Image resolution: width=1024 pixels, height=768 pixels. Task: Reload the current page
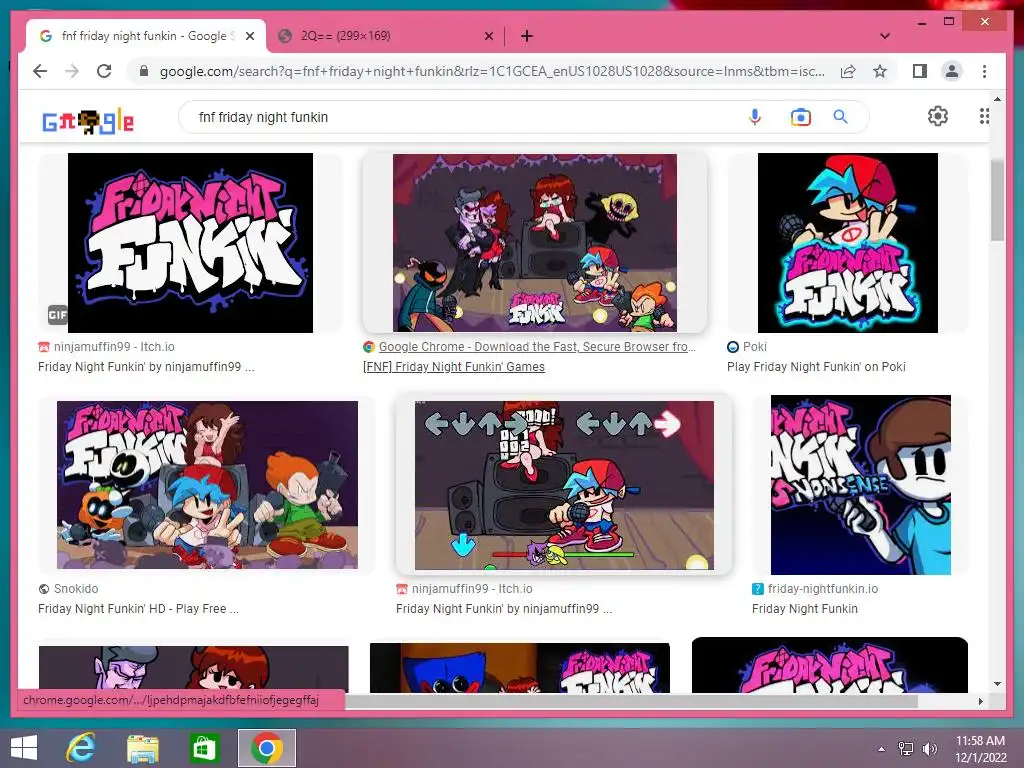tap(104, 71)
